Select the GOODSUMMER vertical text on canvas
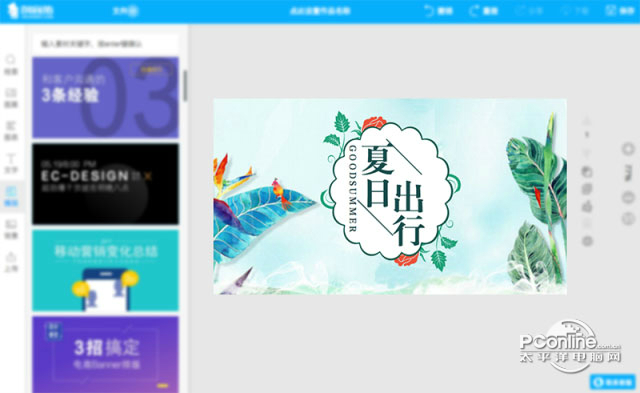Image resolution: width=640 pixels, height=393 pixels. click(352, 188)
